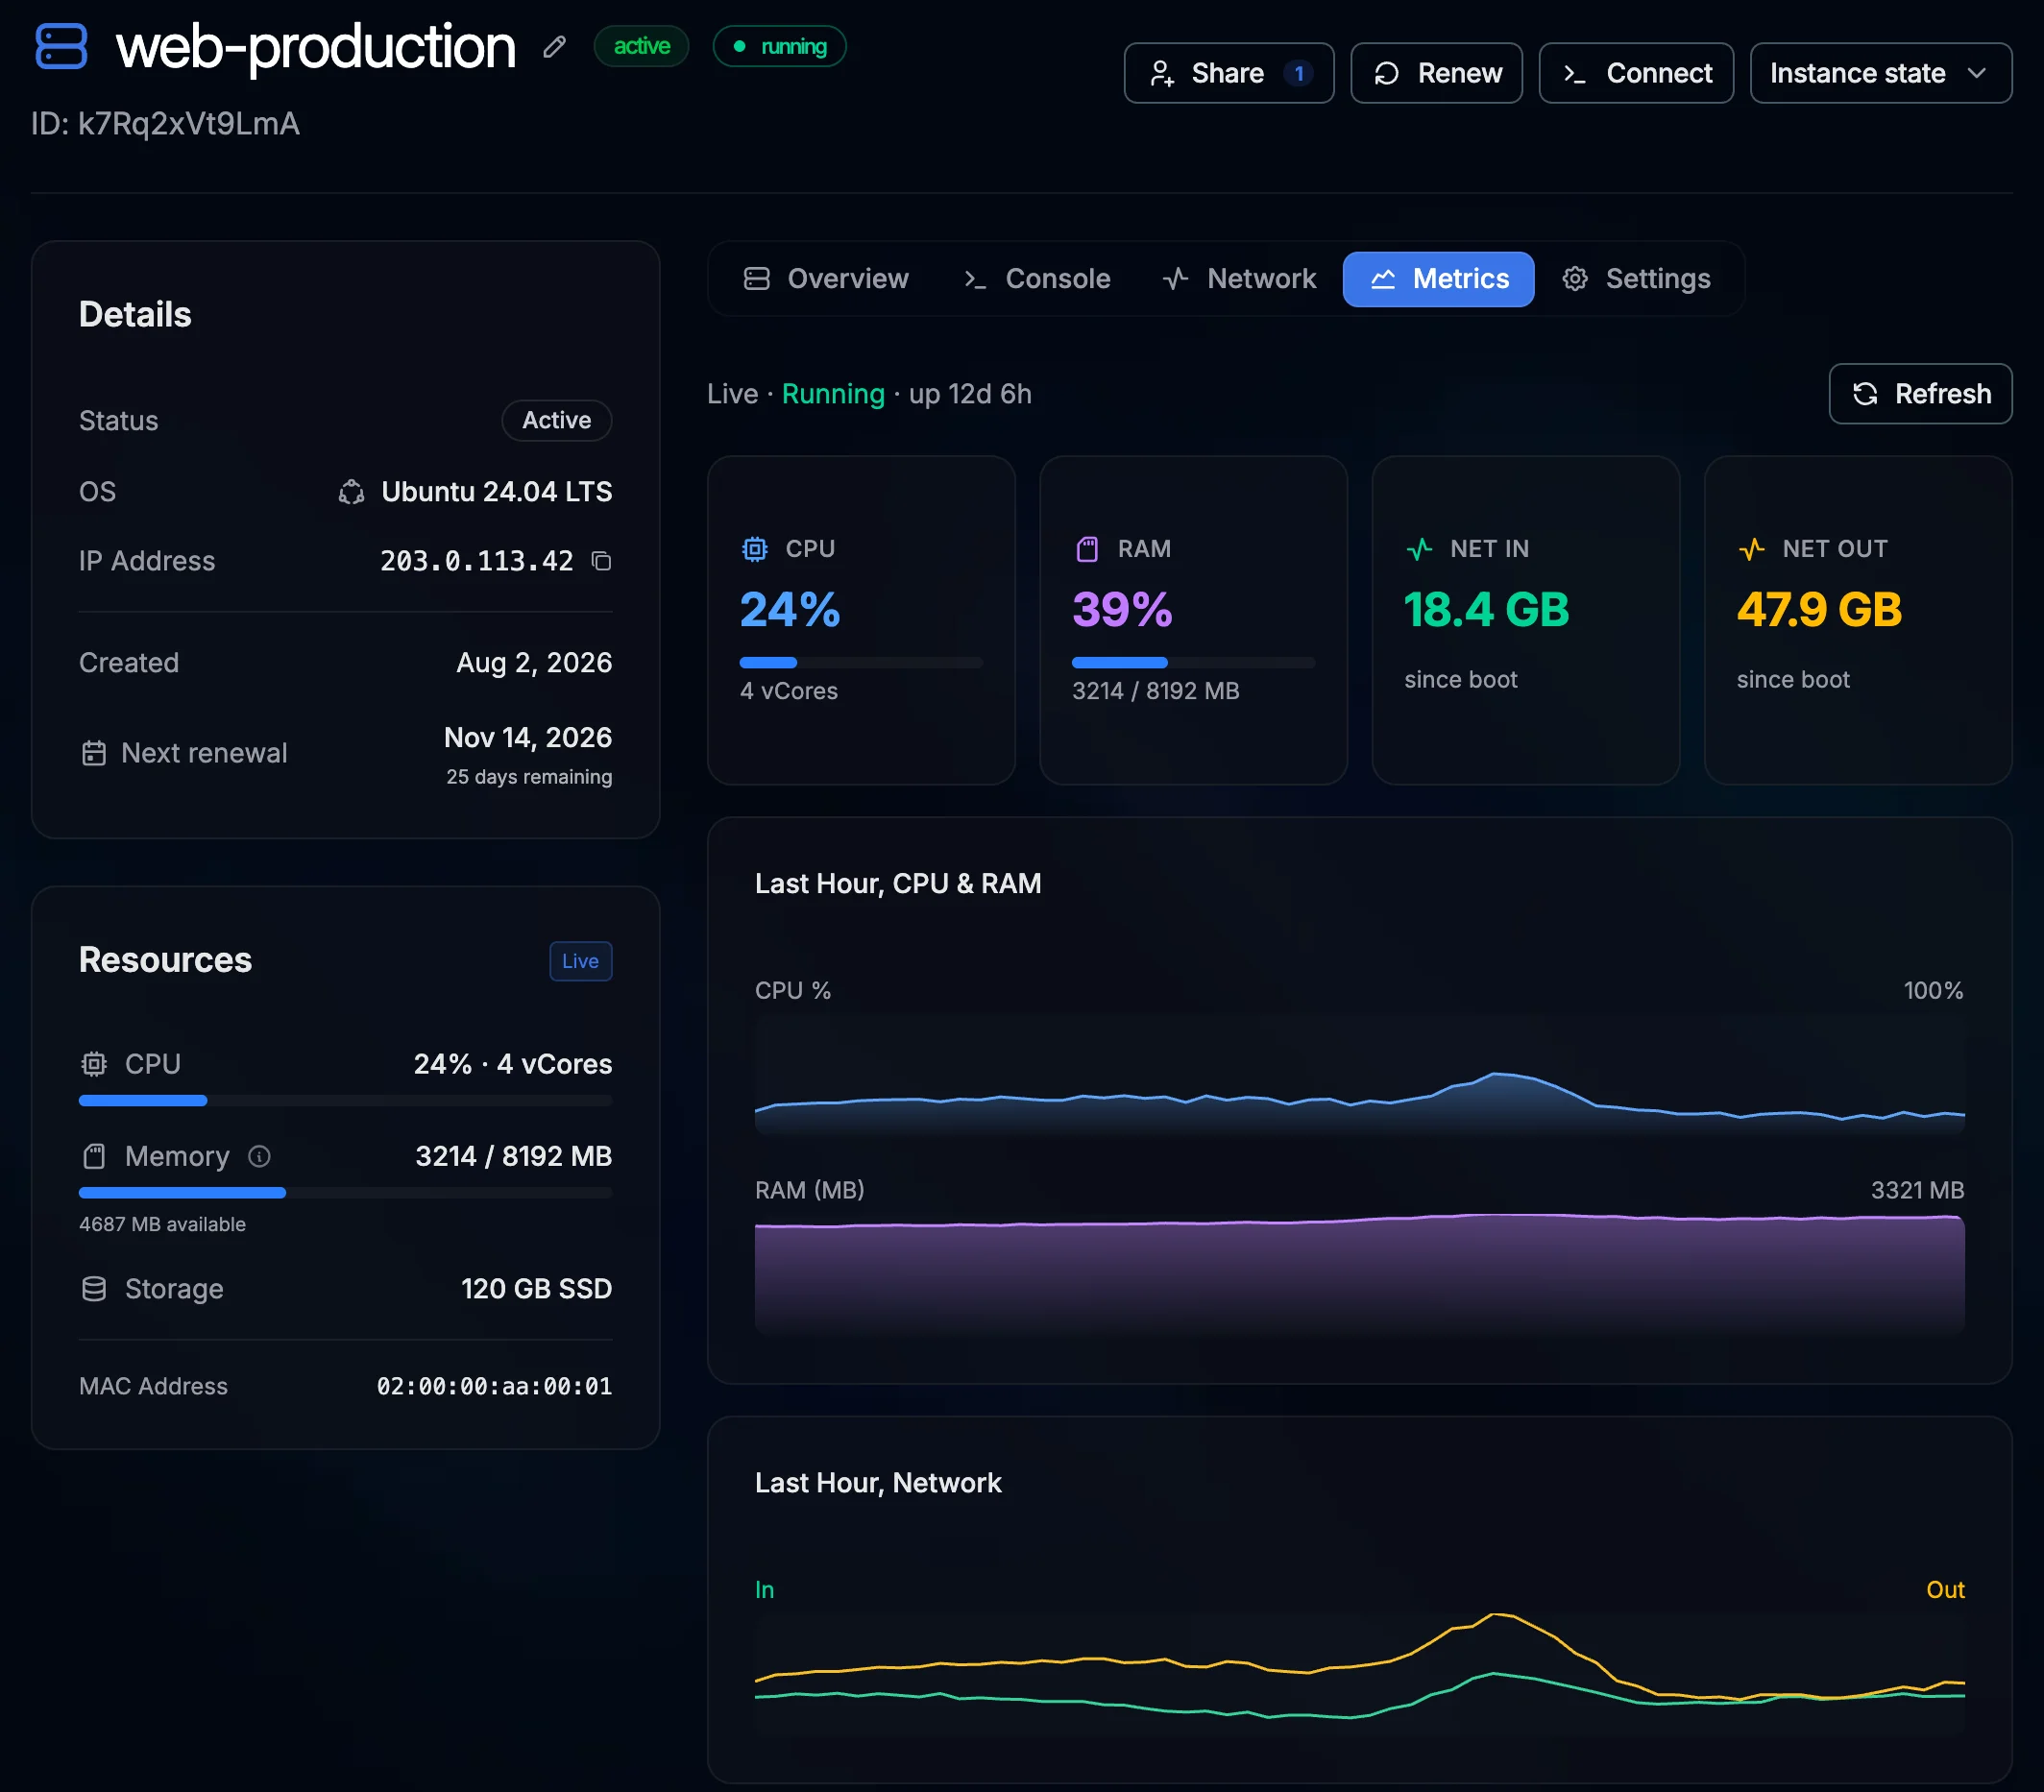Click the RAM icon in RAM metric card
This screenshot has width=2044, height=1792.
click(1087, 549)
